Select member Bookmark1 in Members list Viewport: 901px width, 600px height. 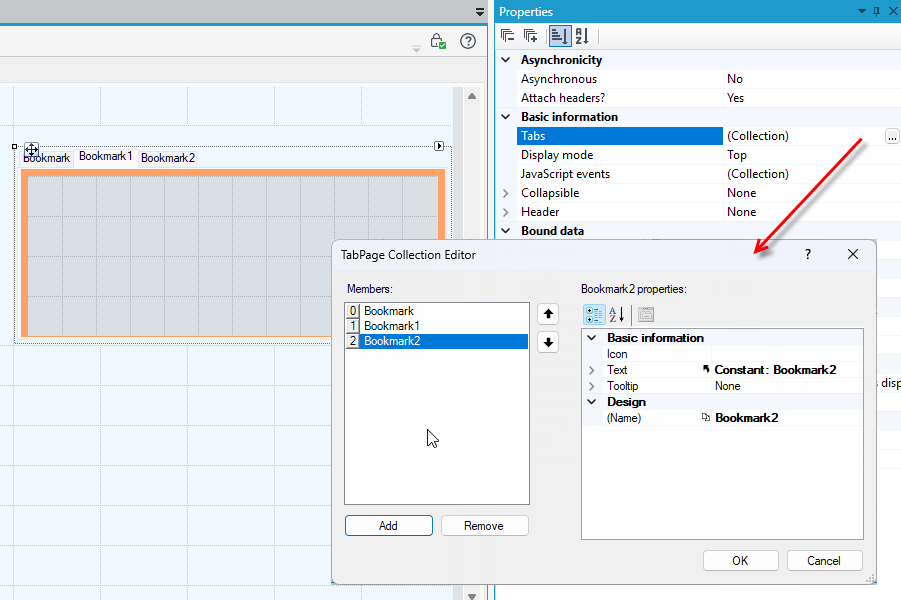click(437, 326)
